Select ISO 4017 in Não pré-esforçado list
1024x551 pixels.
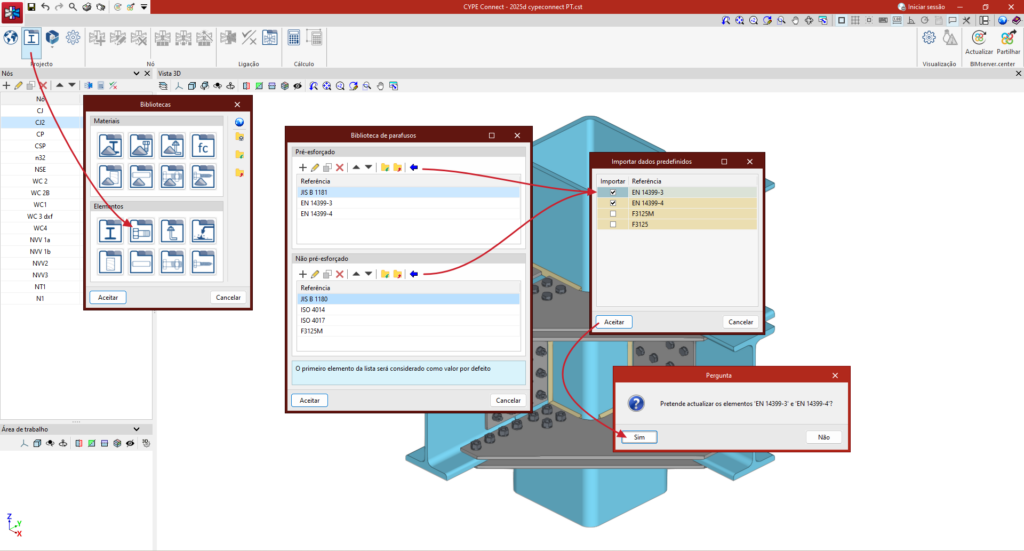[x=408, y=321]
